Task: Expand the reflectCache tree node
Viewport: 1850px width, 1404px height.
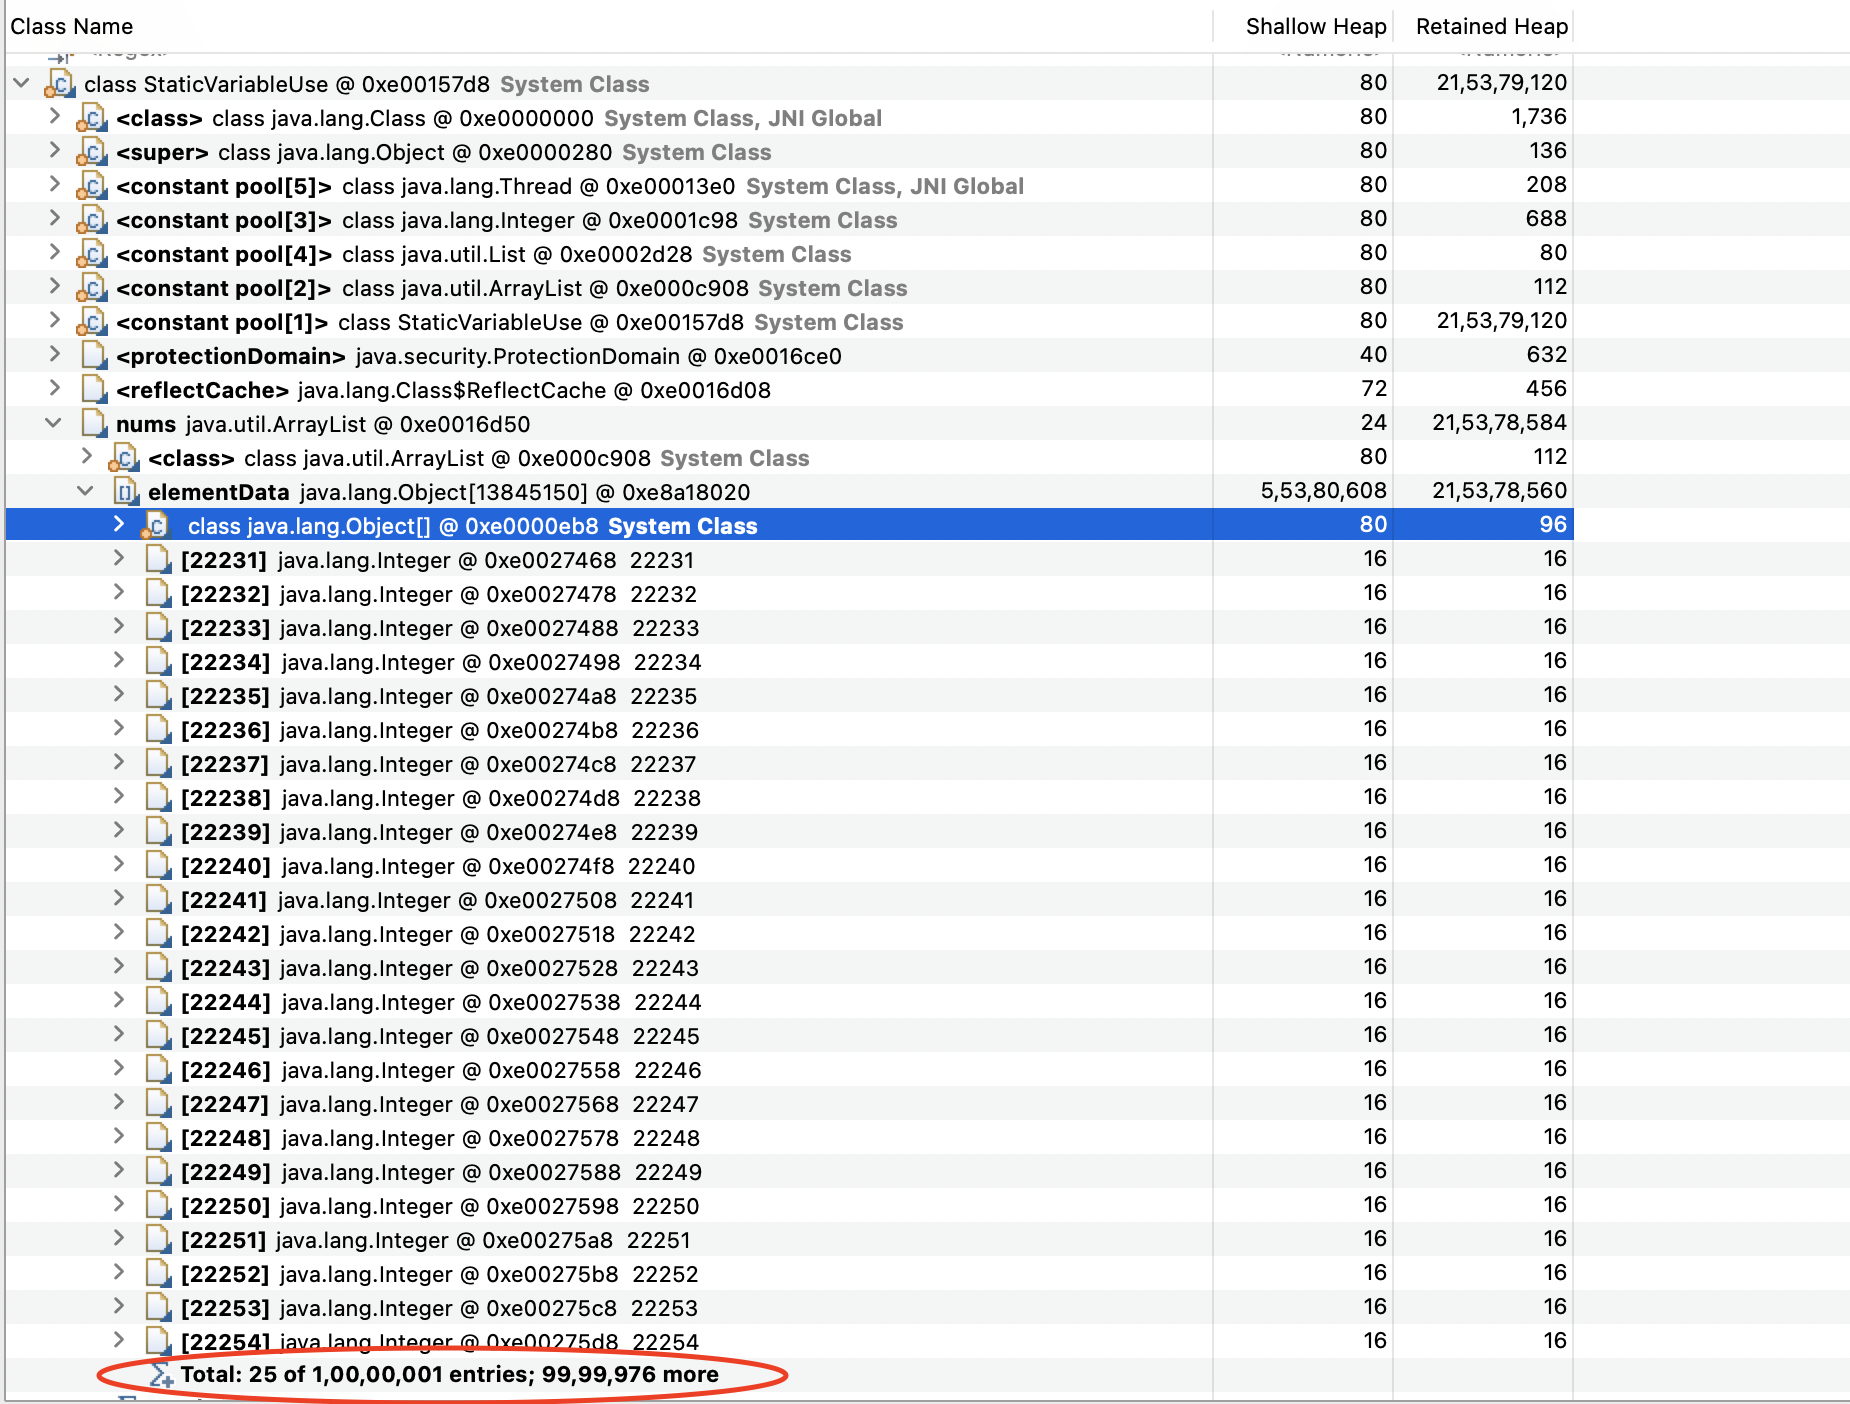Action: coord(55,389)
